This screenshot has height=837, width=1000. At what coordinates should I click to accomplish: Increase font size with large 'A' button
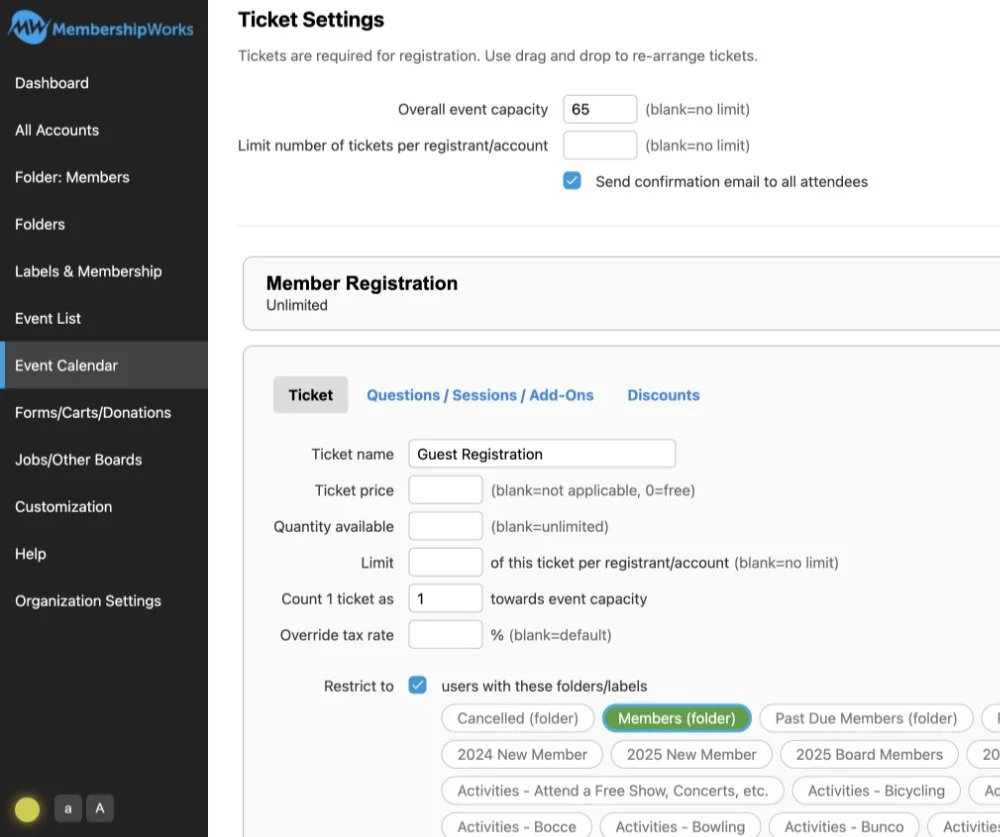(x=100, y=809)
